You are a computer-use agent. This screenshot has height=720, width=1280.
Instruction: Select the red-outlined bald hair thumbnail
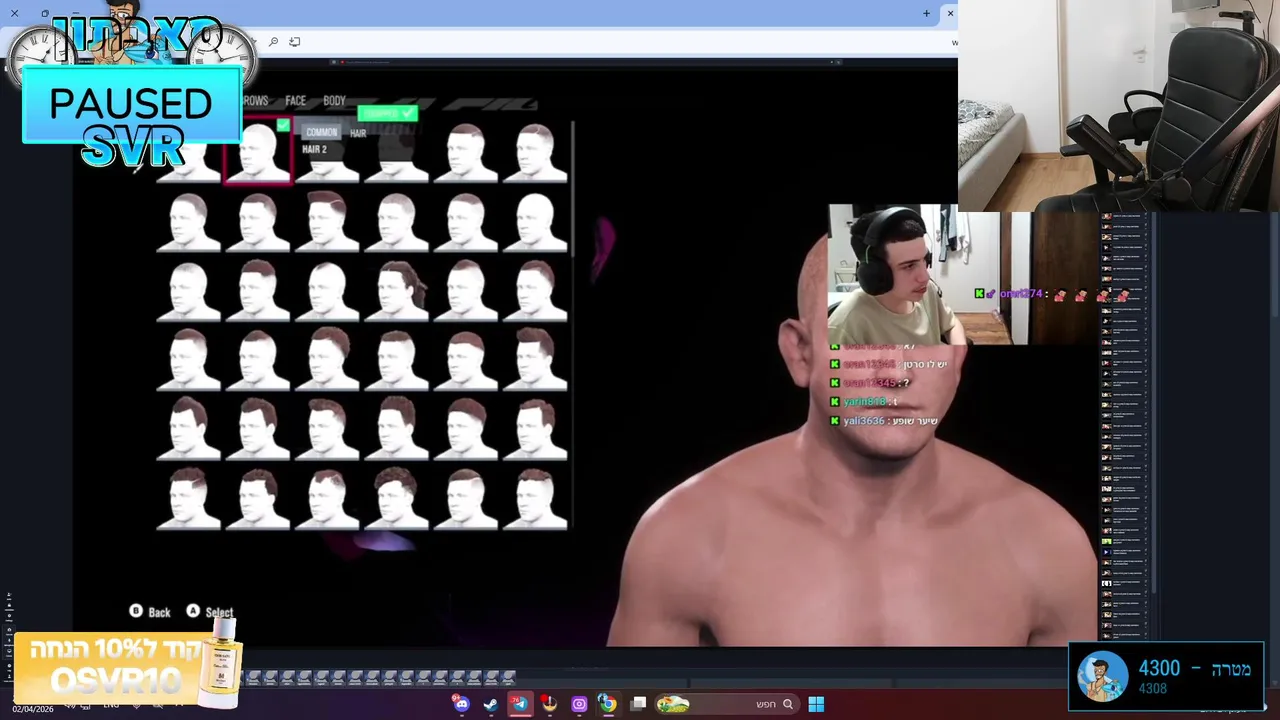[258, 152]
